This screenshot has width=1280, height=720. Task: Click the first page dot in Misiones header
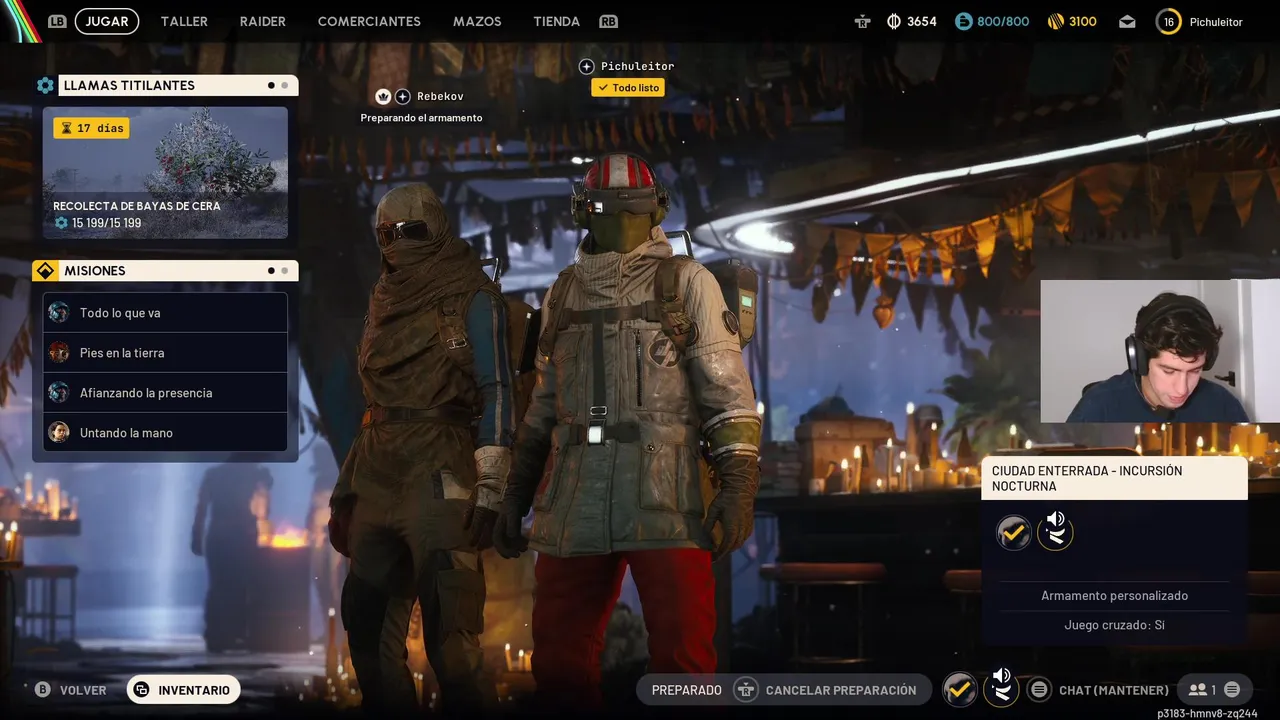point(271,270)
